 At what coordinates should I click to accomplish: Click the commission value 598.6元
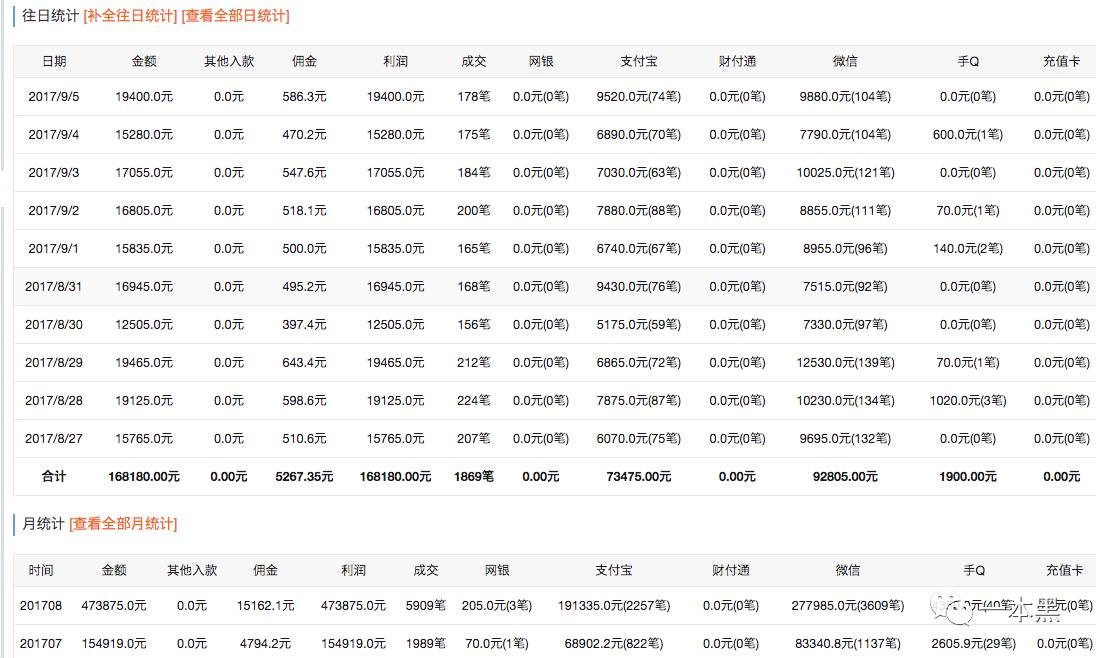pyautogui.click(x=304, y=401)
